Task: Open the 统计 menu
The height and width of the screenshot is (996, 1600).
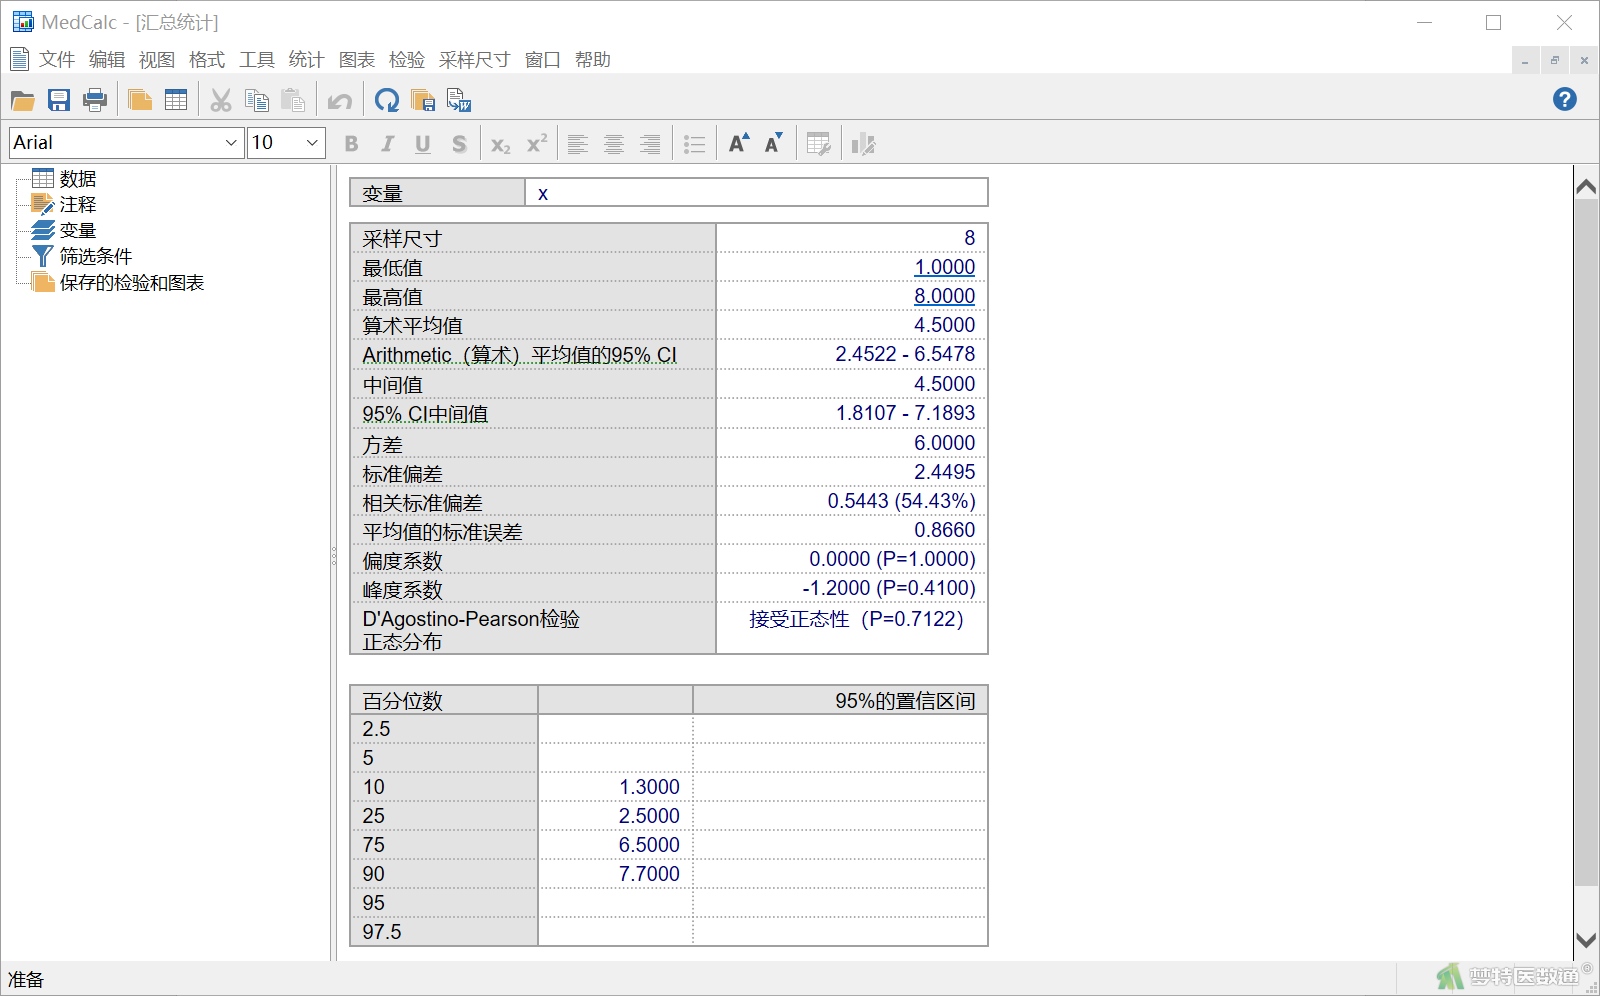Action: (x=307, y=60)
